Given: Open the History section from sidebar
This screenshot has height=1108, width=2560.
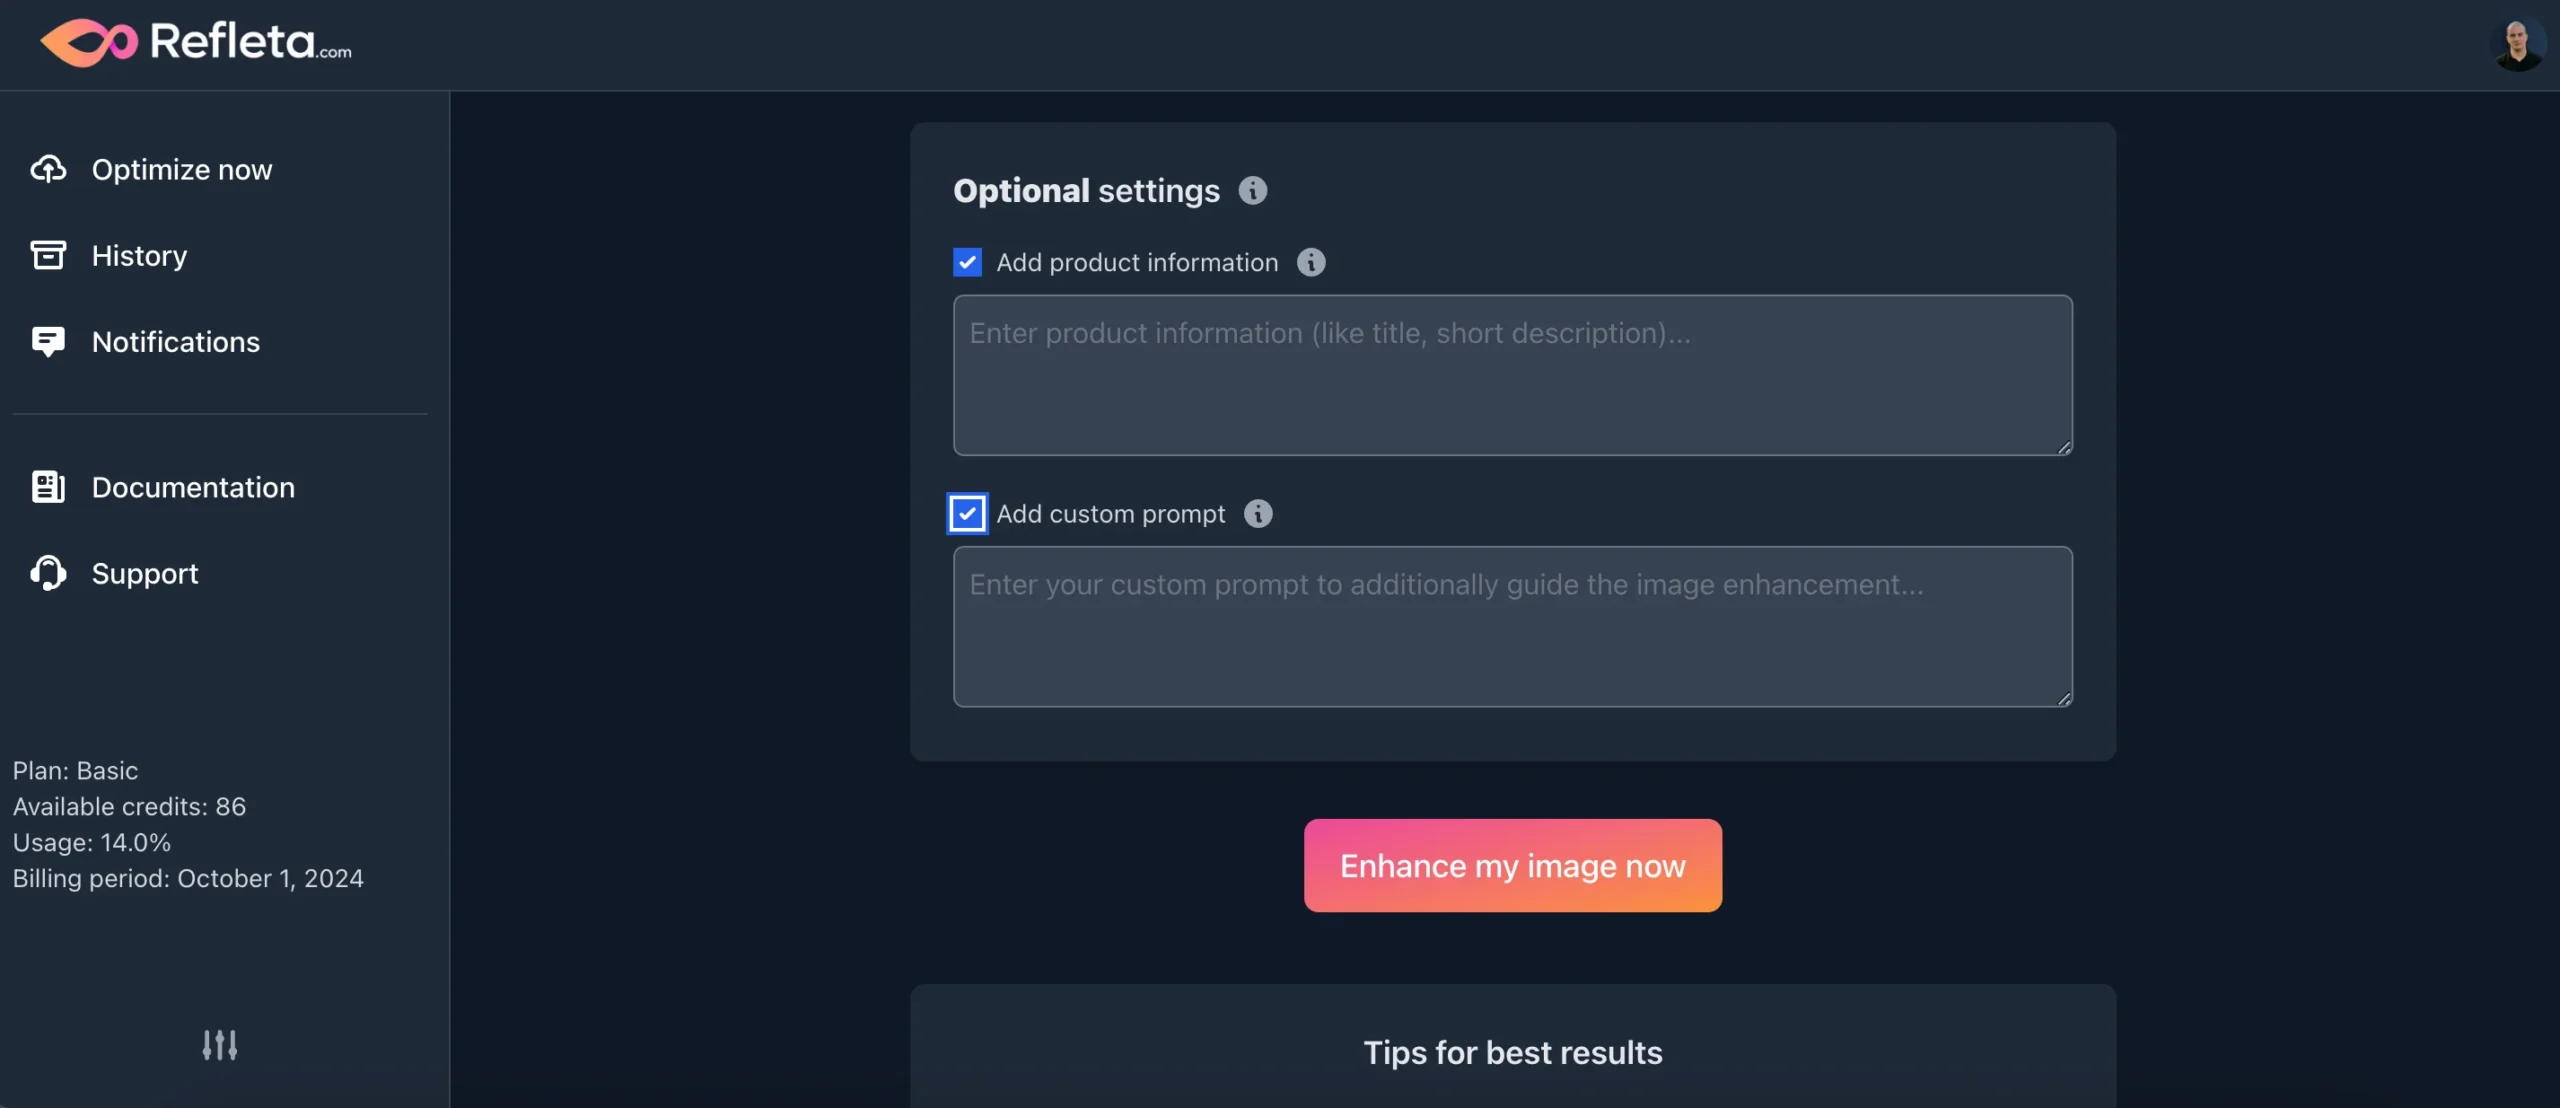Looking at the screenshot, I should [x=140, y=255].
